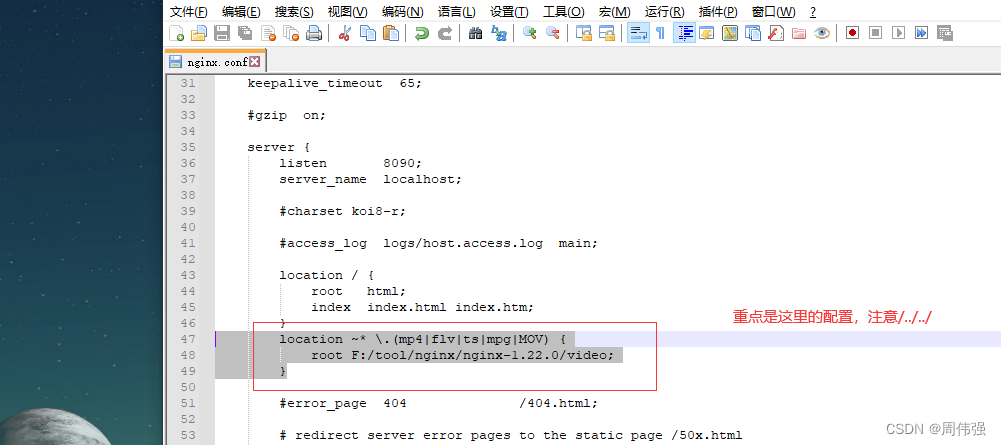Open the Function List panel icon
This screenshot has height=445, width=1001.
[776, 33]
